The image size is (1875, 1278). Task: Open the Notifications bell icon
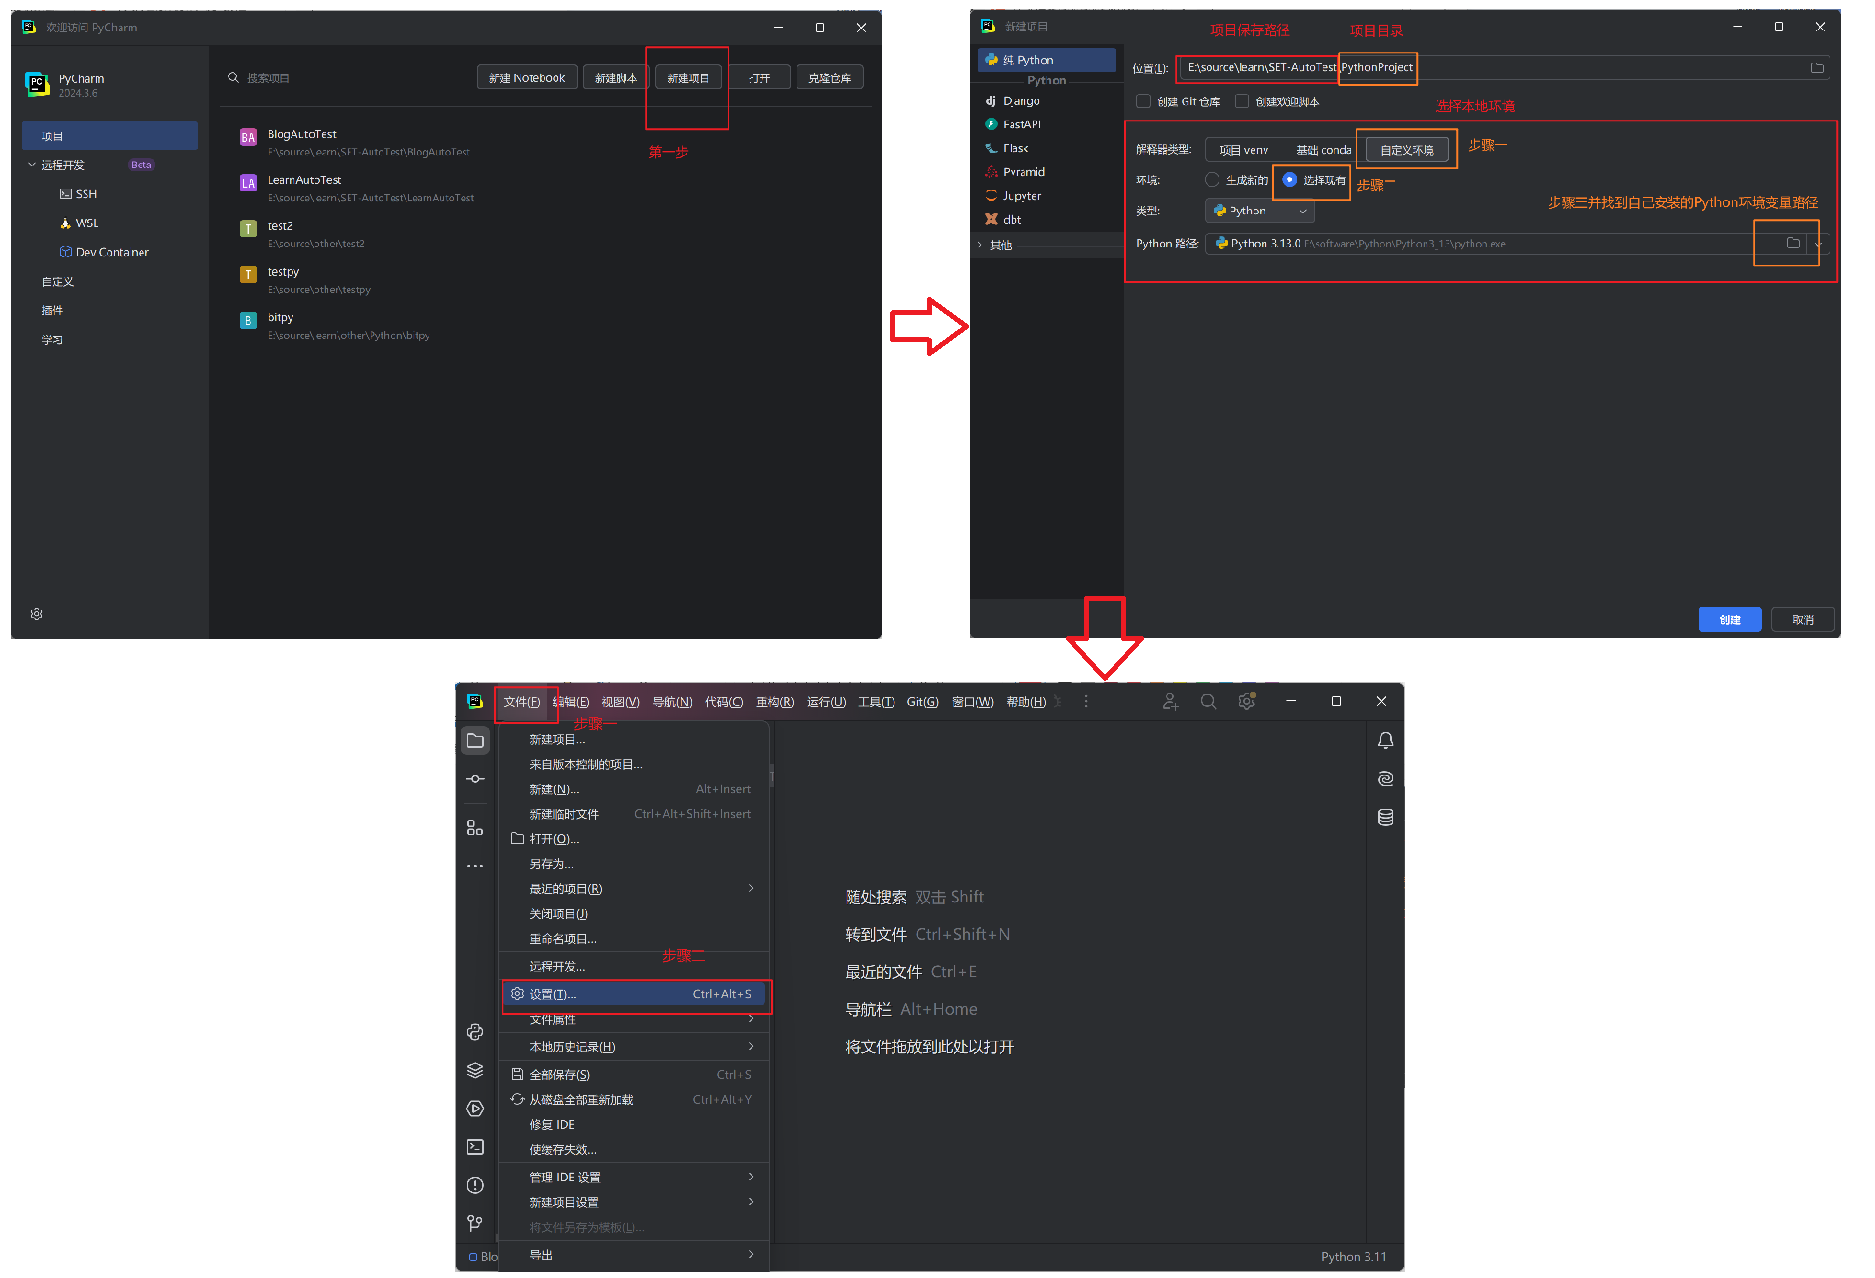tap(1385, 741)
